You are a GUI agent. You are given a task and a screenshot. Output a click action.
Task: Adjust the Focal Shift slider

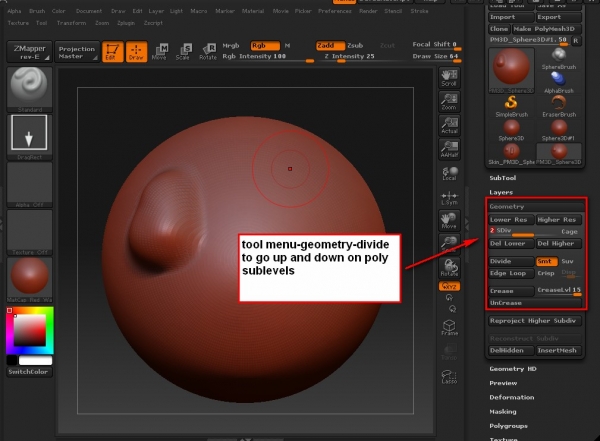436,45
